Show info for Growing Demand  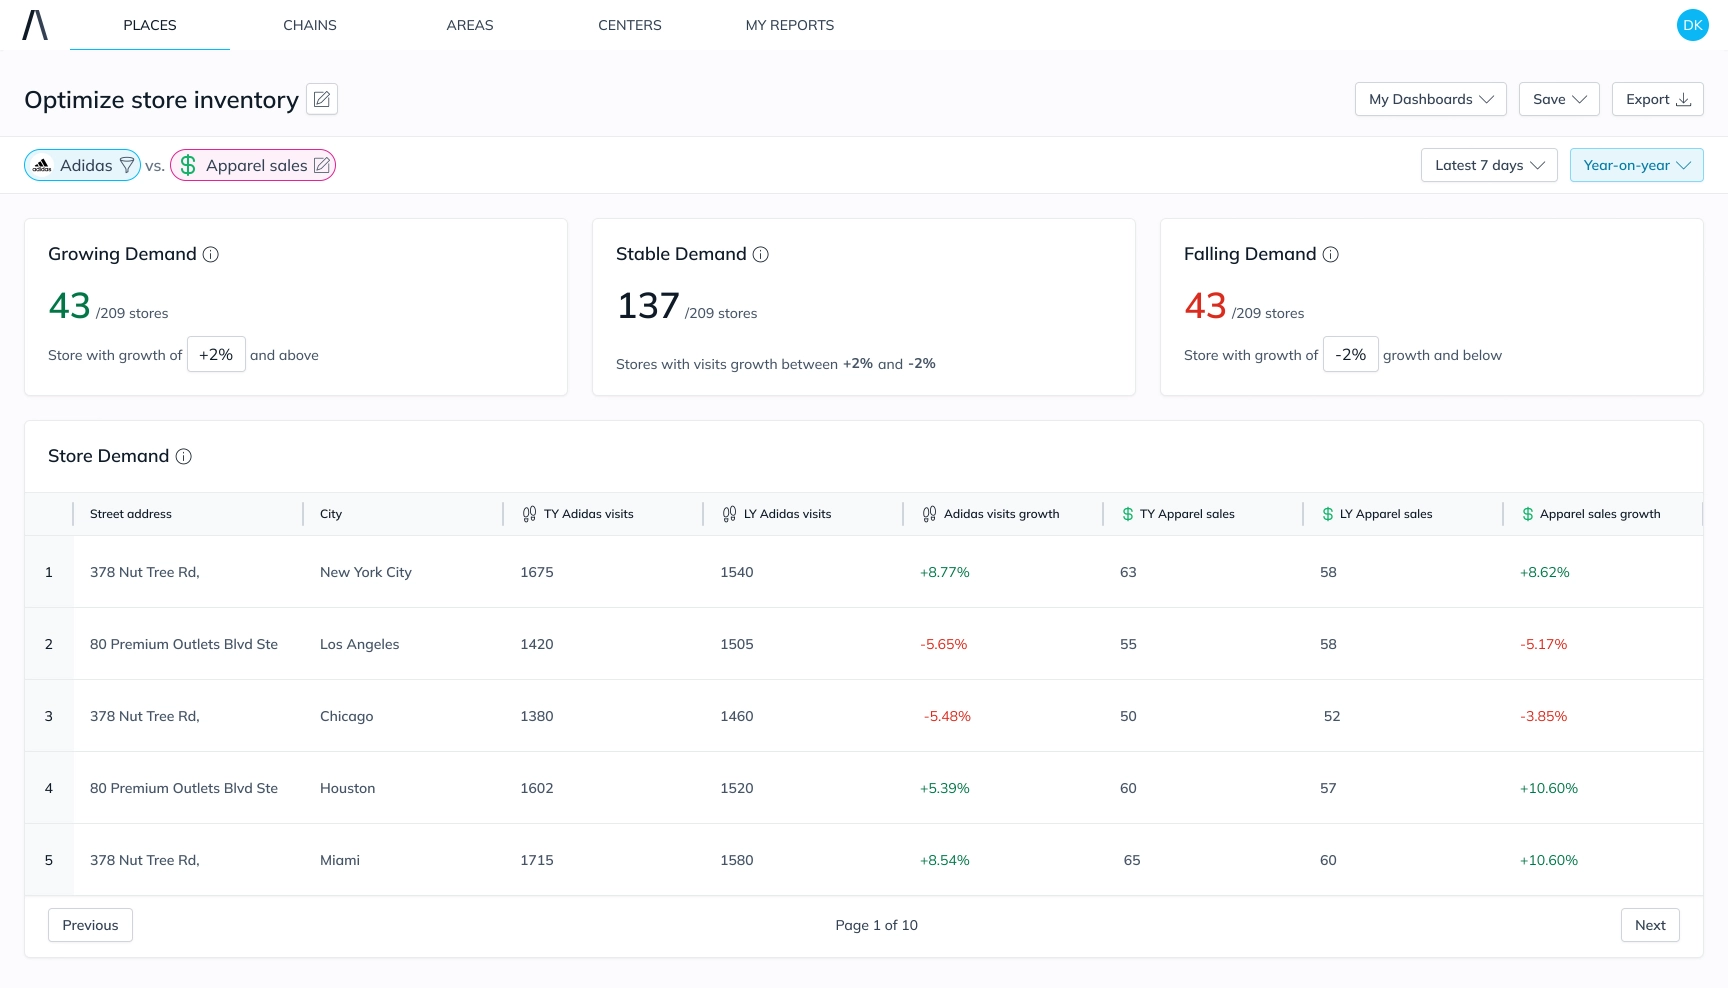(211, 254)
